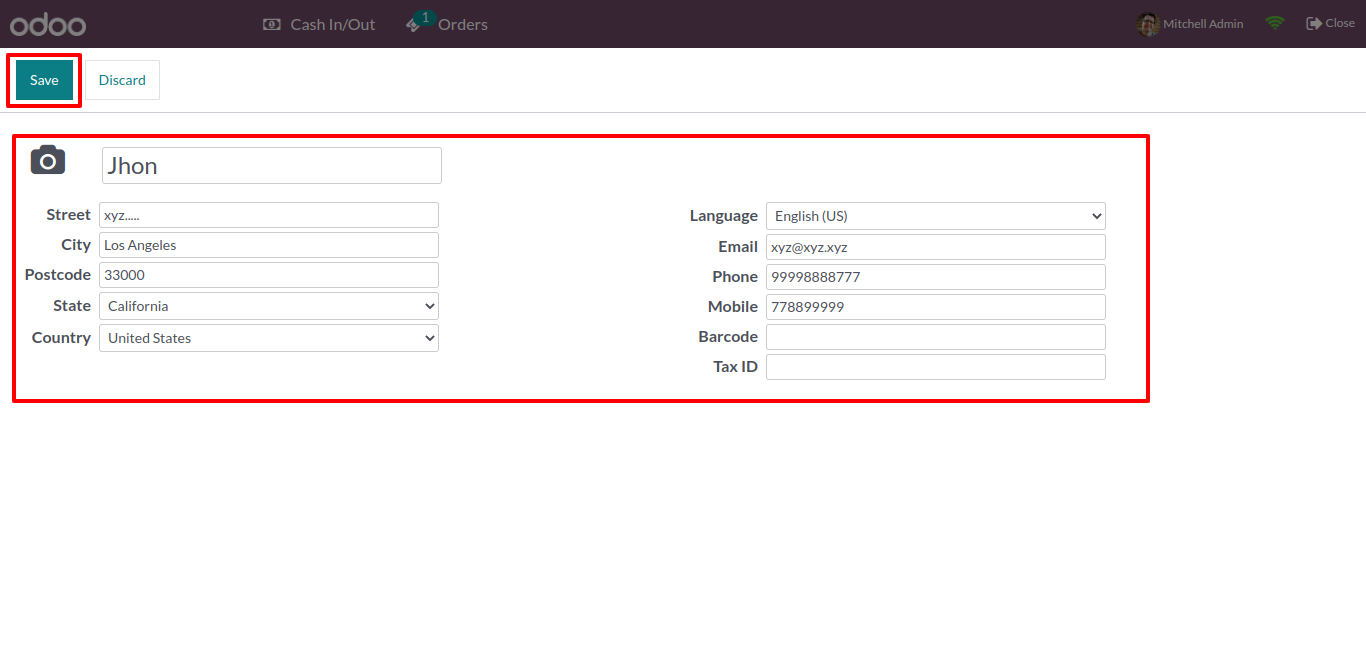Screen dimensions: 1366x668
Task: Focus the Street input field
Action: pos(269,215)
